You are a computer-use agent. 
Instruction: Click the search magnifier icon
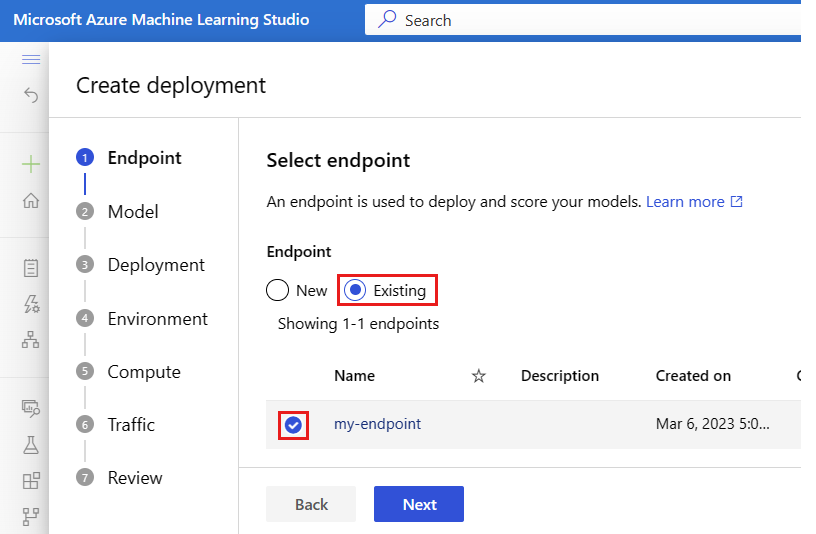click(386, 20)
